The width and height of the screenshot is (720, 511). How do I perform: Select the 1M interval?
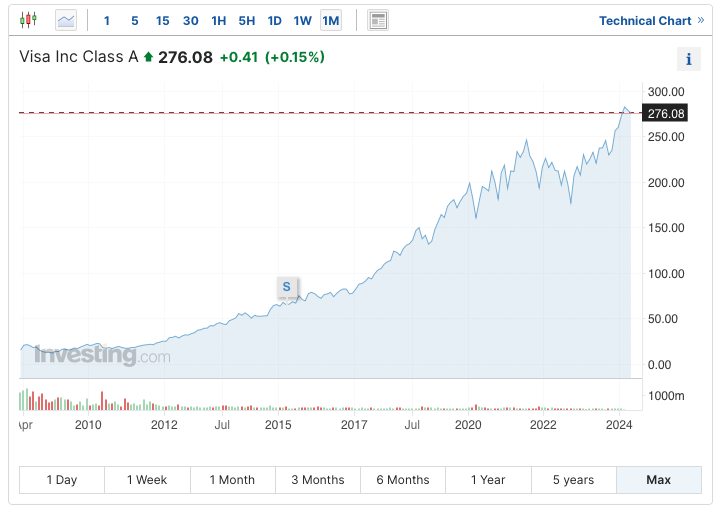(x=331, y=21)
